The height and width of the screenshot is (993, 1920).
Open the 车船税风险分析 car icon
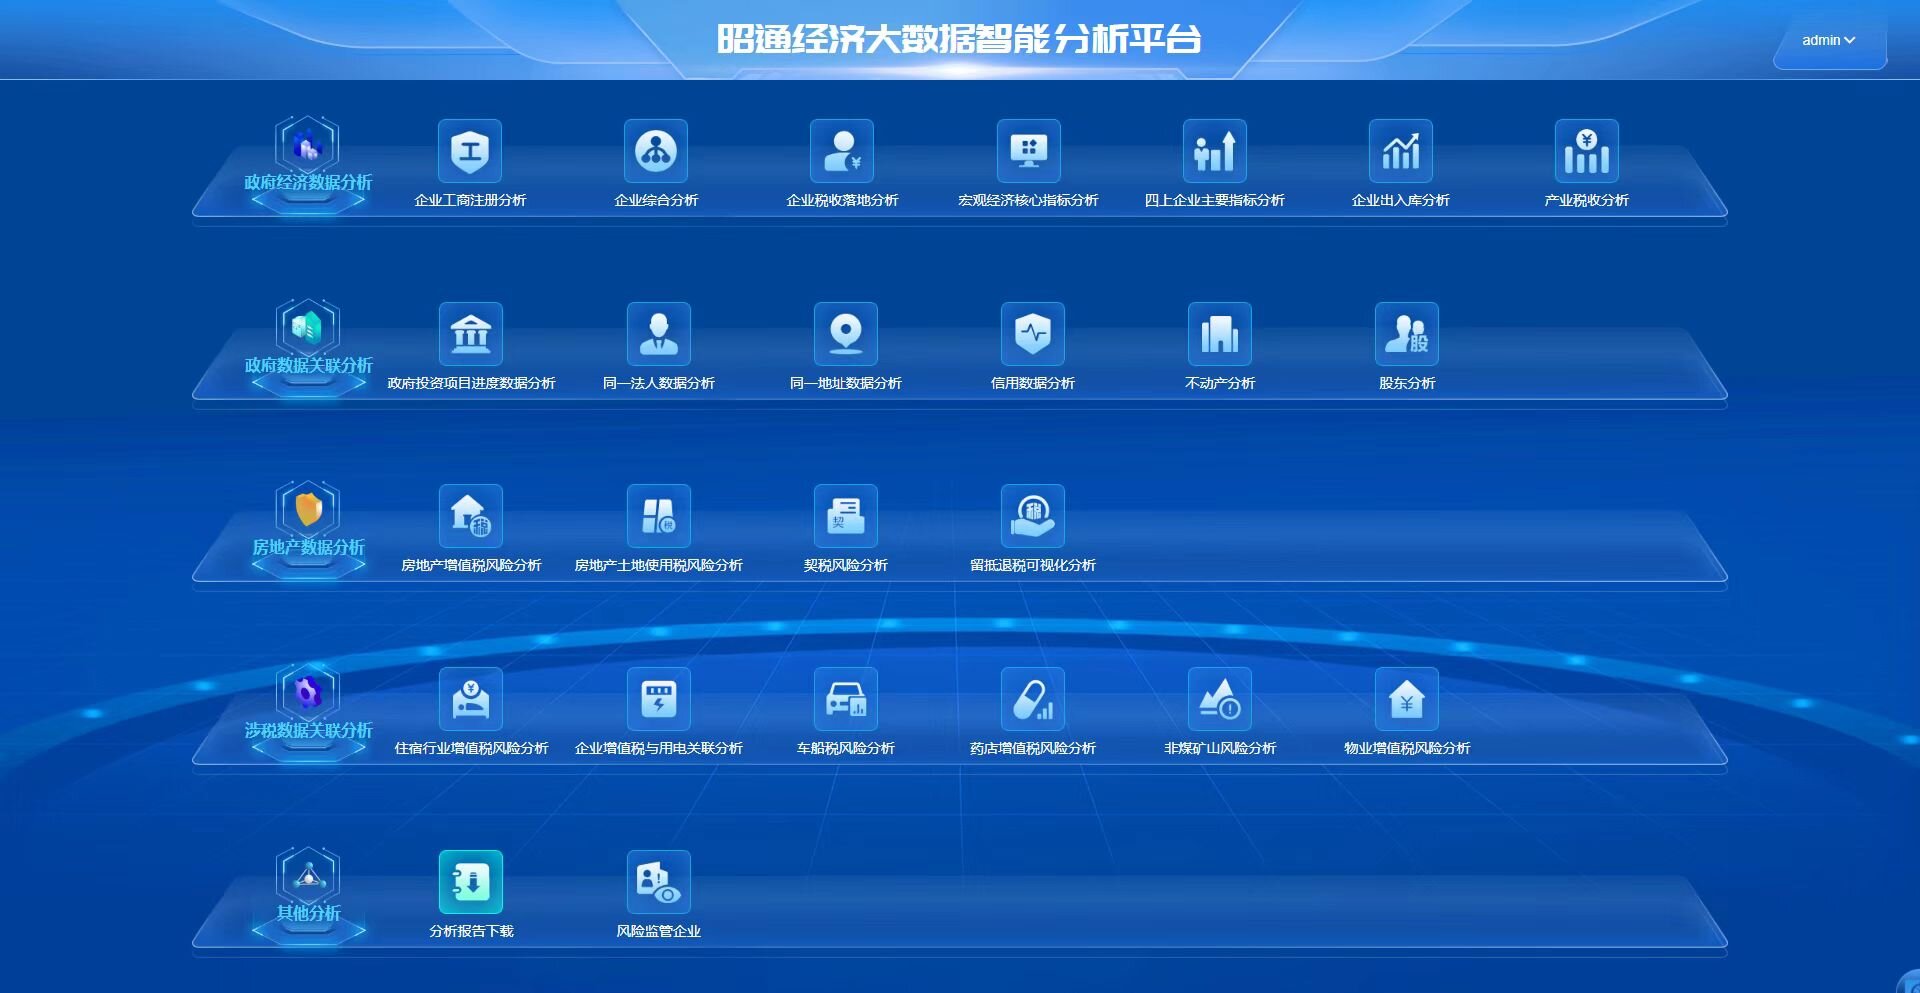point(846,699)
